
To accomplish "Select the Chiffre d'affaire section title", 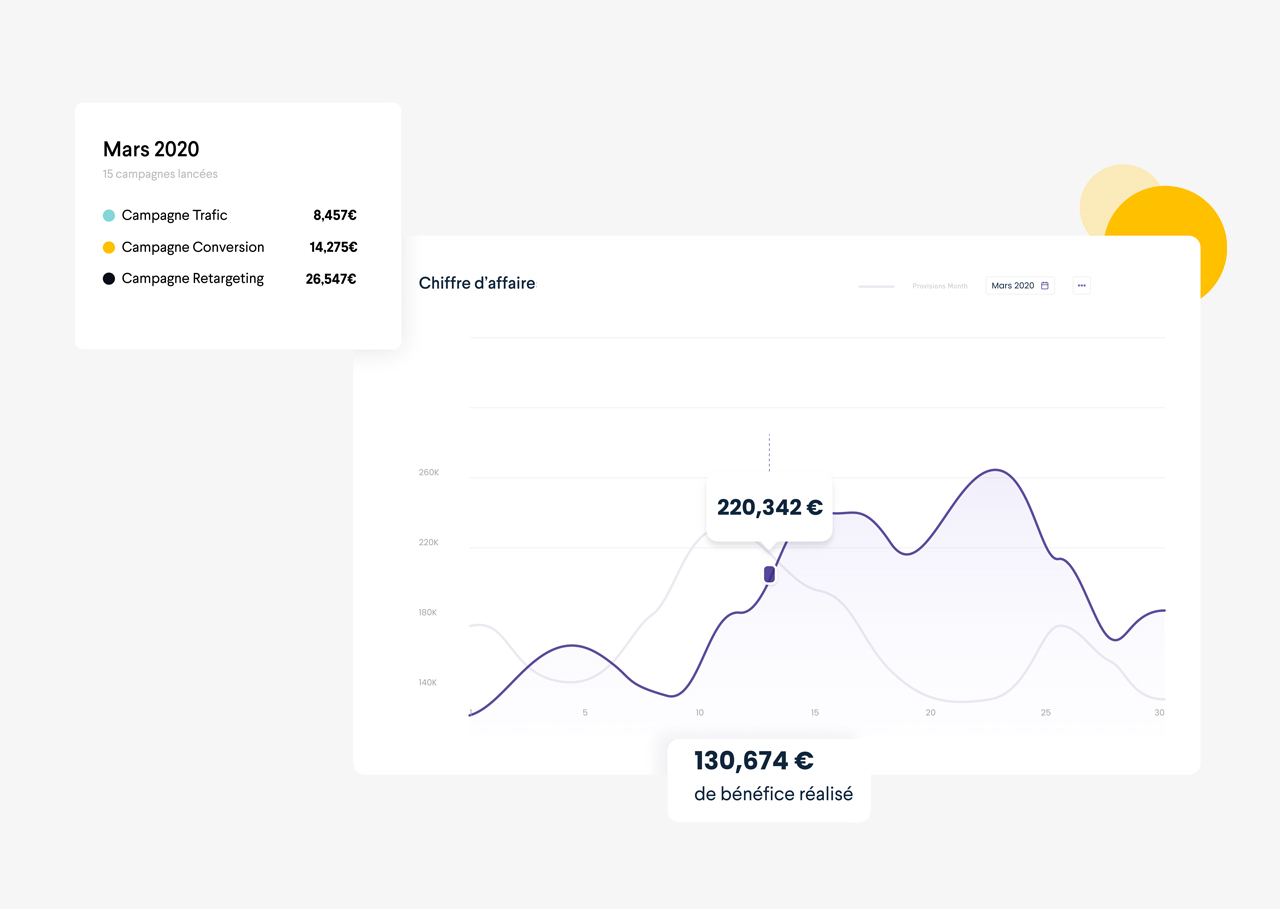I will point(477,283).
